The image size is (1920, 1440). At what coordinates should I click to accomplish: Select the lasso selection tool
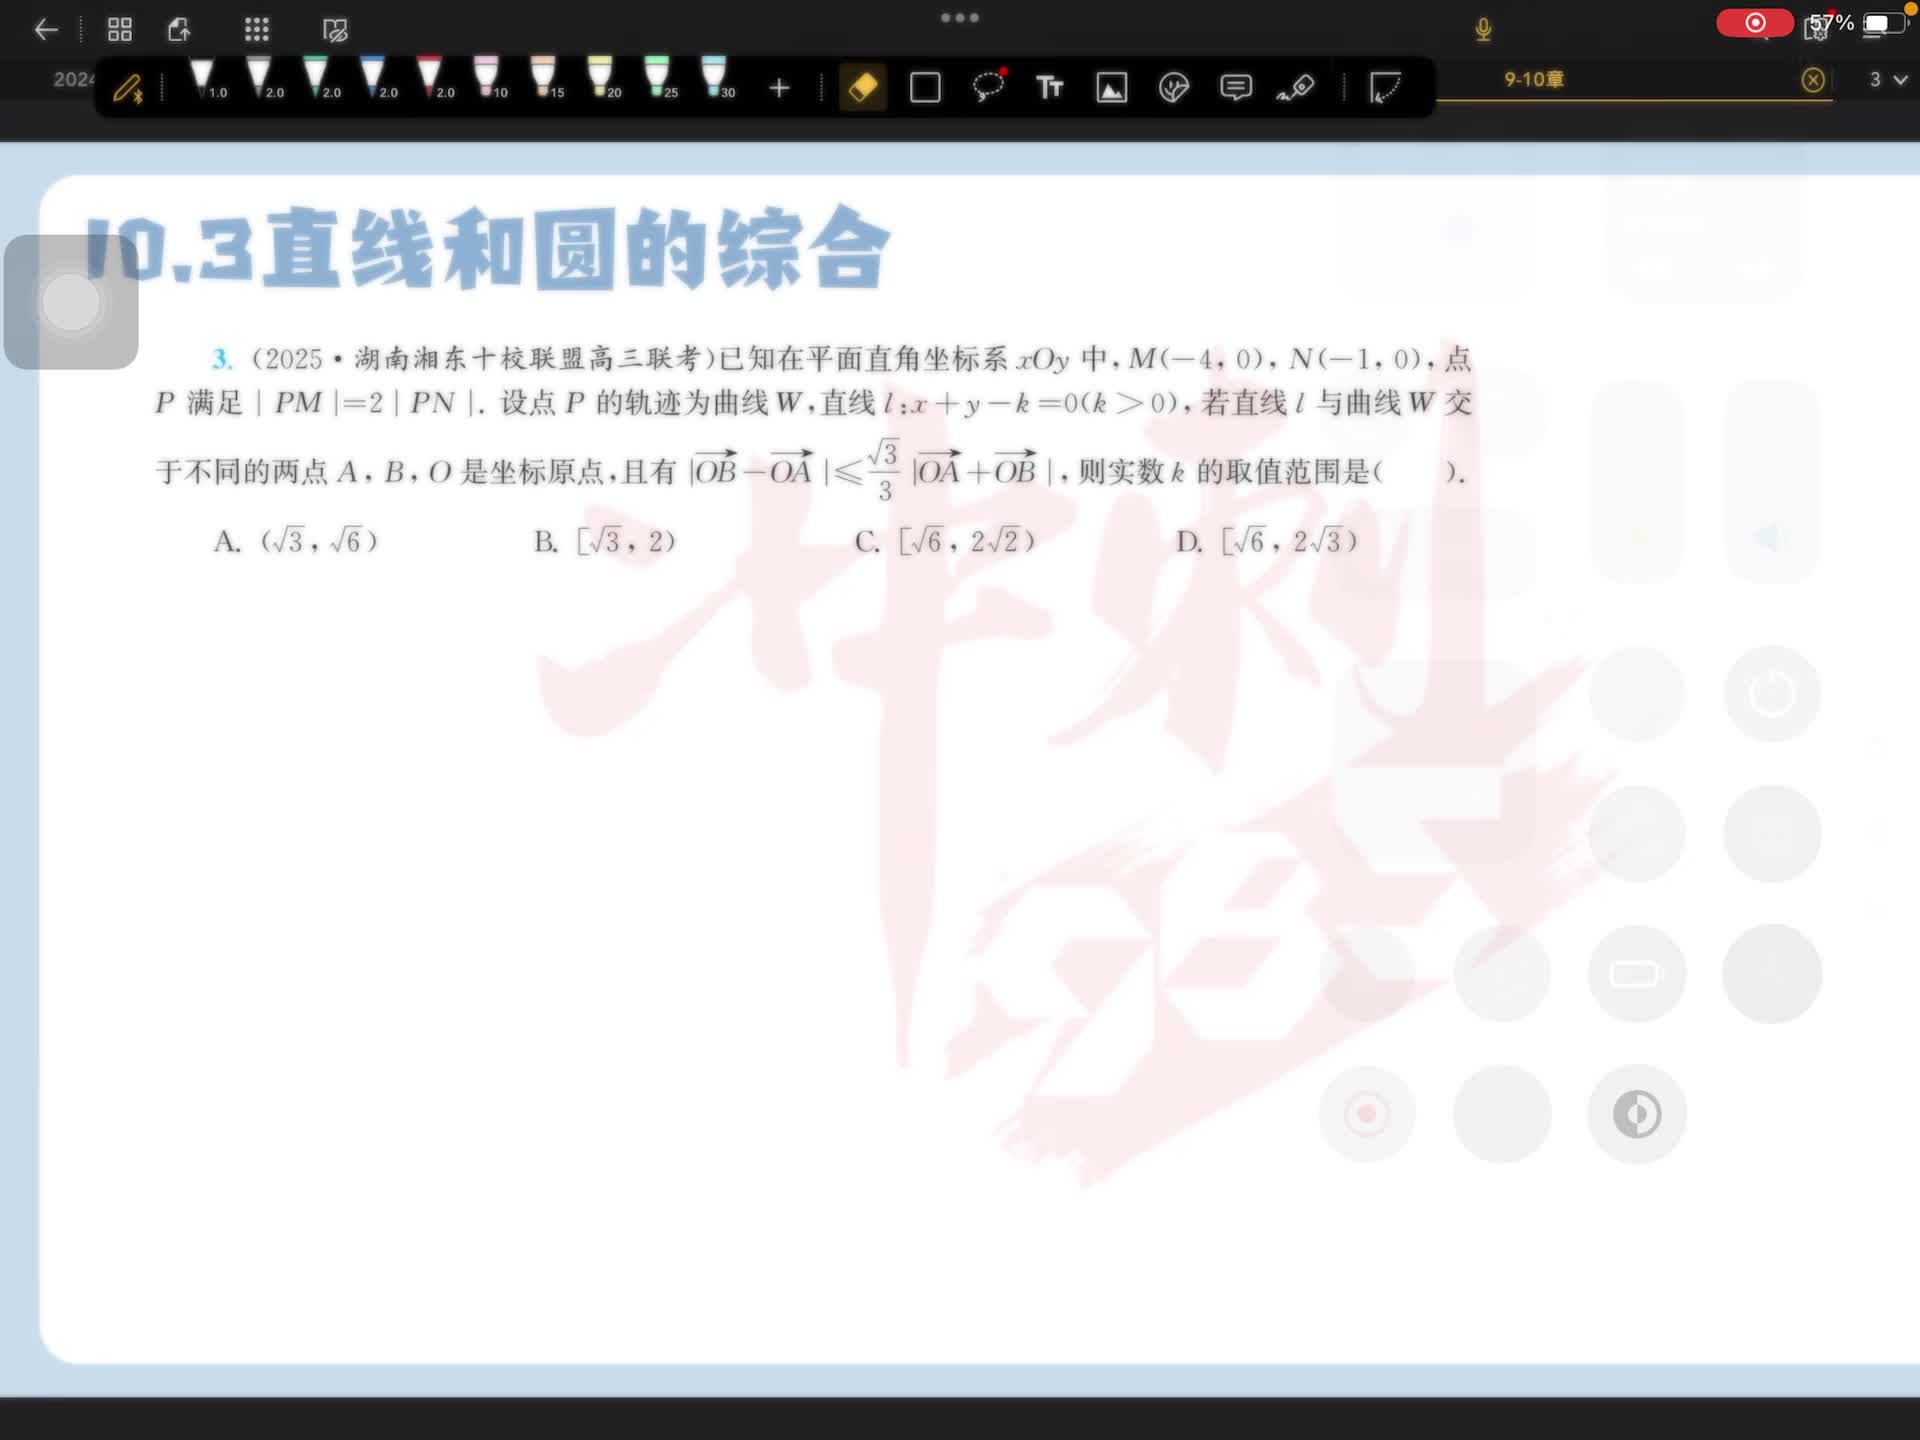tap(988, 87)
